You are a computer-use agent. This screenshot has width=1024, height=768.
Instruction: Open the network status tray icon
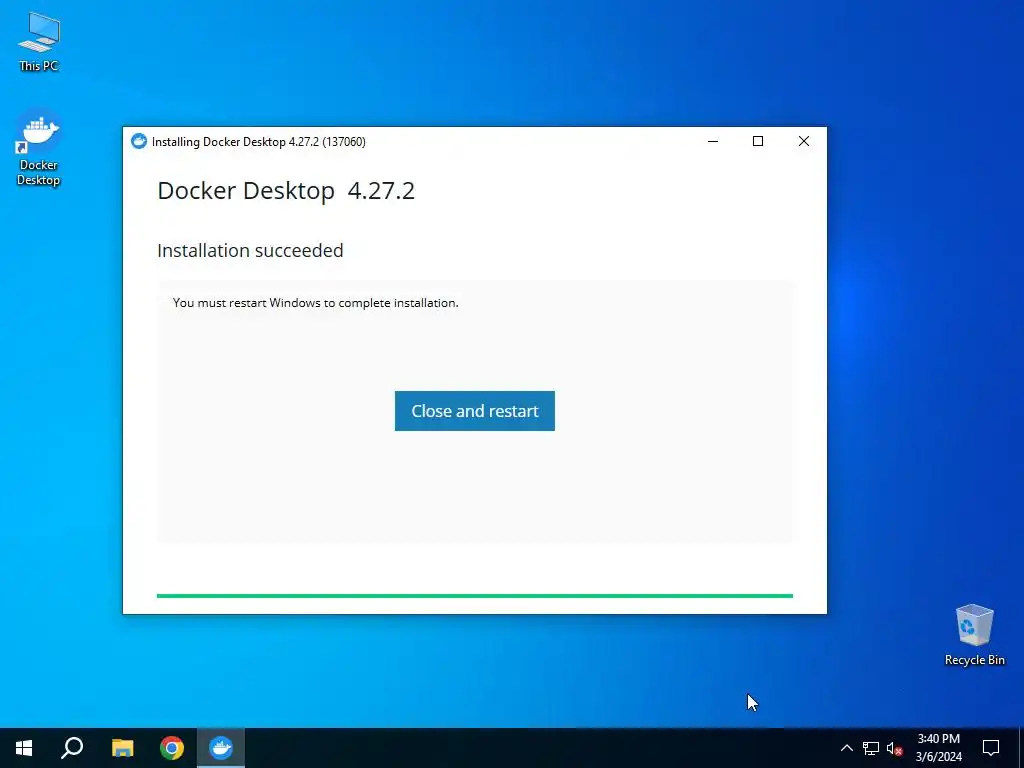[x=871, y=748]
